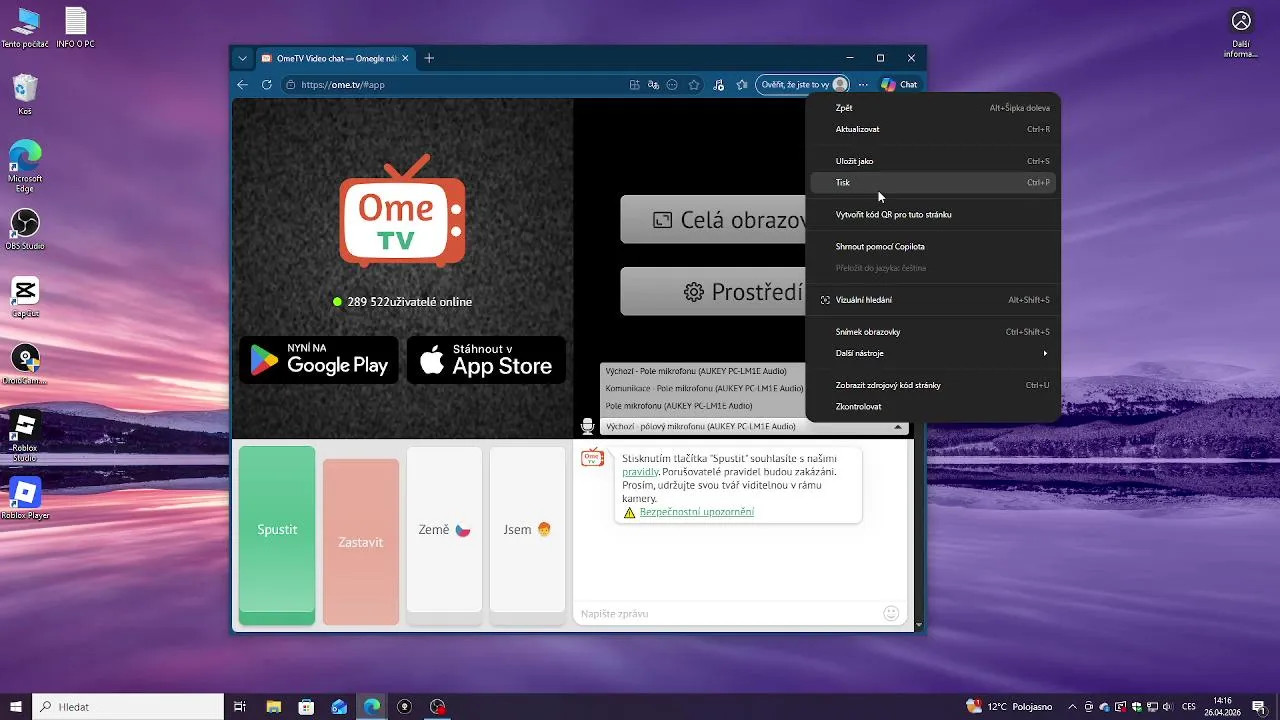This screenshot has width=1280, height=720.
Task: Select Tisk in the context menu
Action: click(932, 183)
